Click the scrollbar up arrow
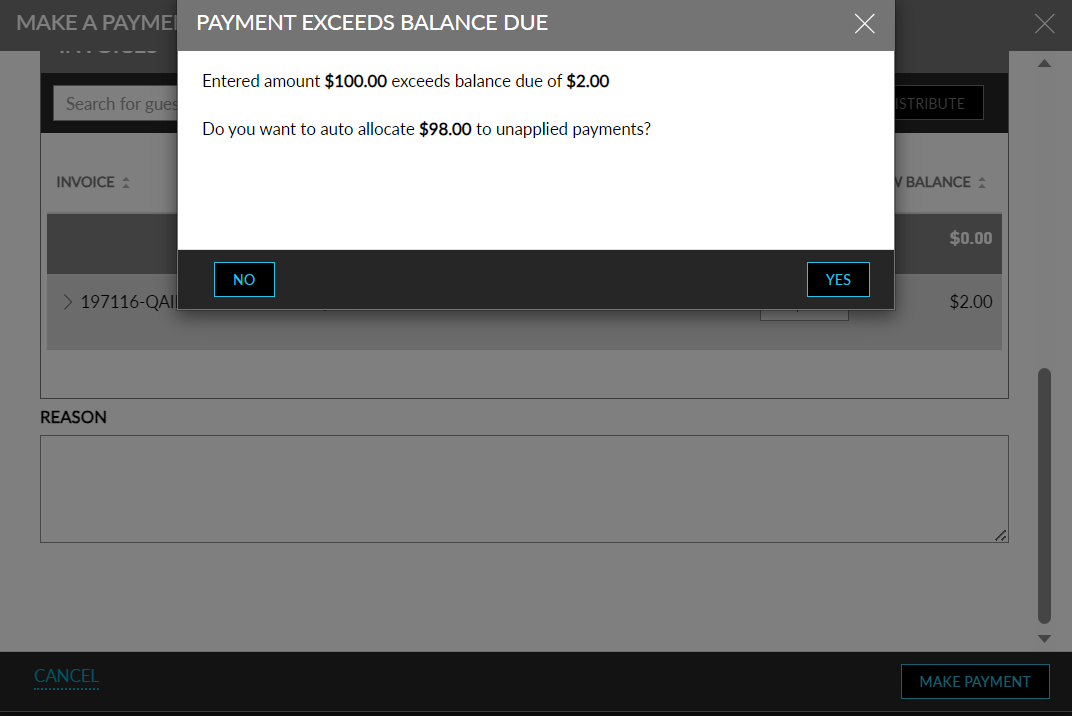The image size is (1072, 716). [x=1044, y=62]
